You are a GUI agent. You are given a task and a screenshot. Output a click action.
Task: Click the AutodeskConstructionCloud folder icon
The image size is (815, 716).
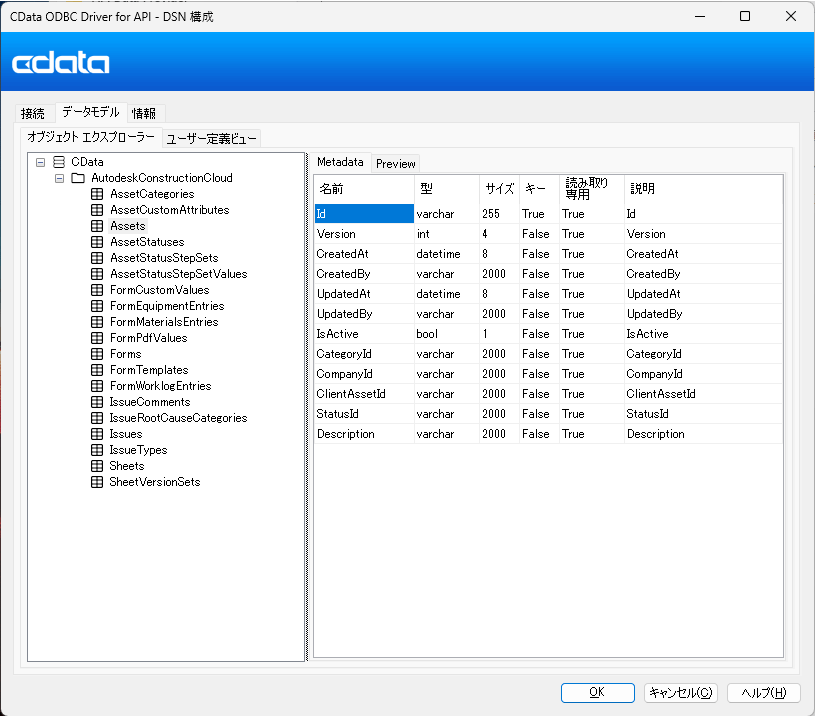pyautogui.click(x=78, y=178)
